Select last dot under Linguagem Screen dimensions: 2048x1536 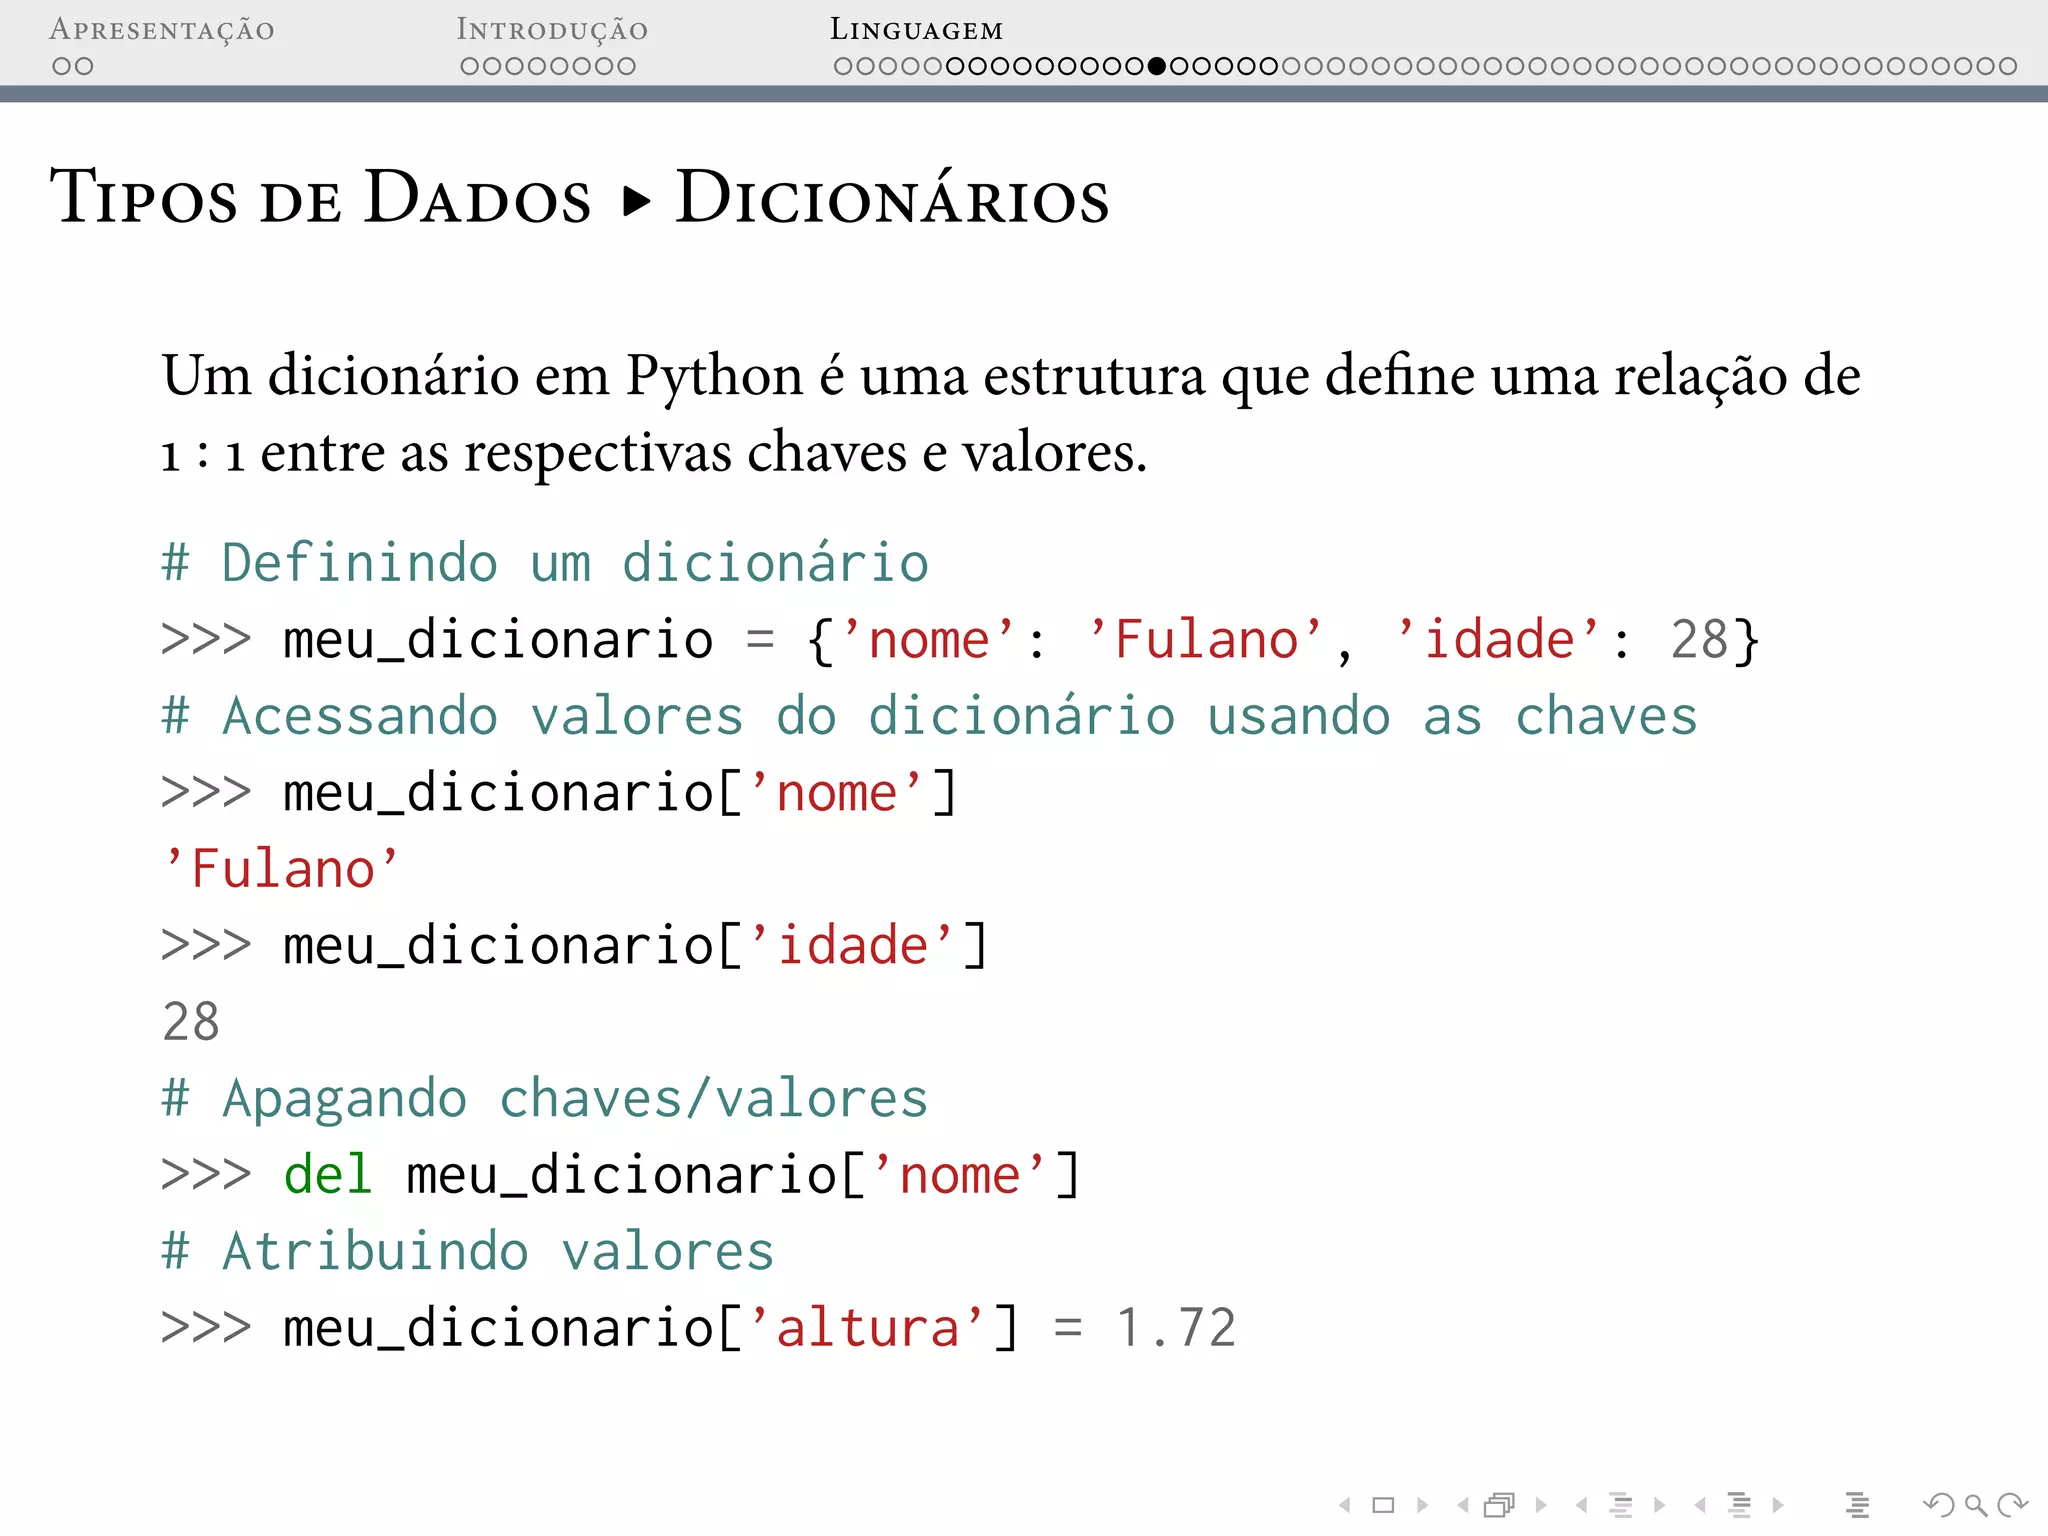(2007, 67)
